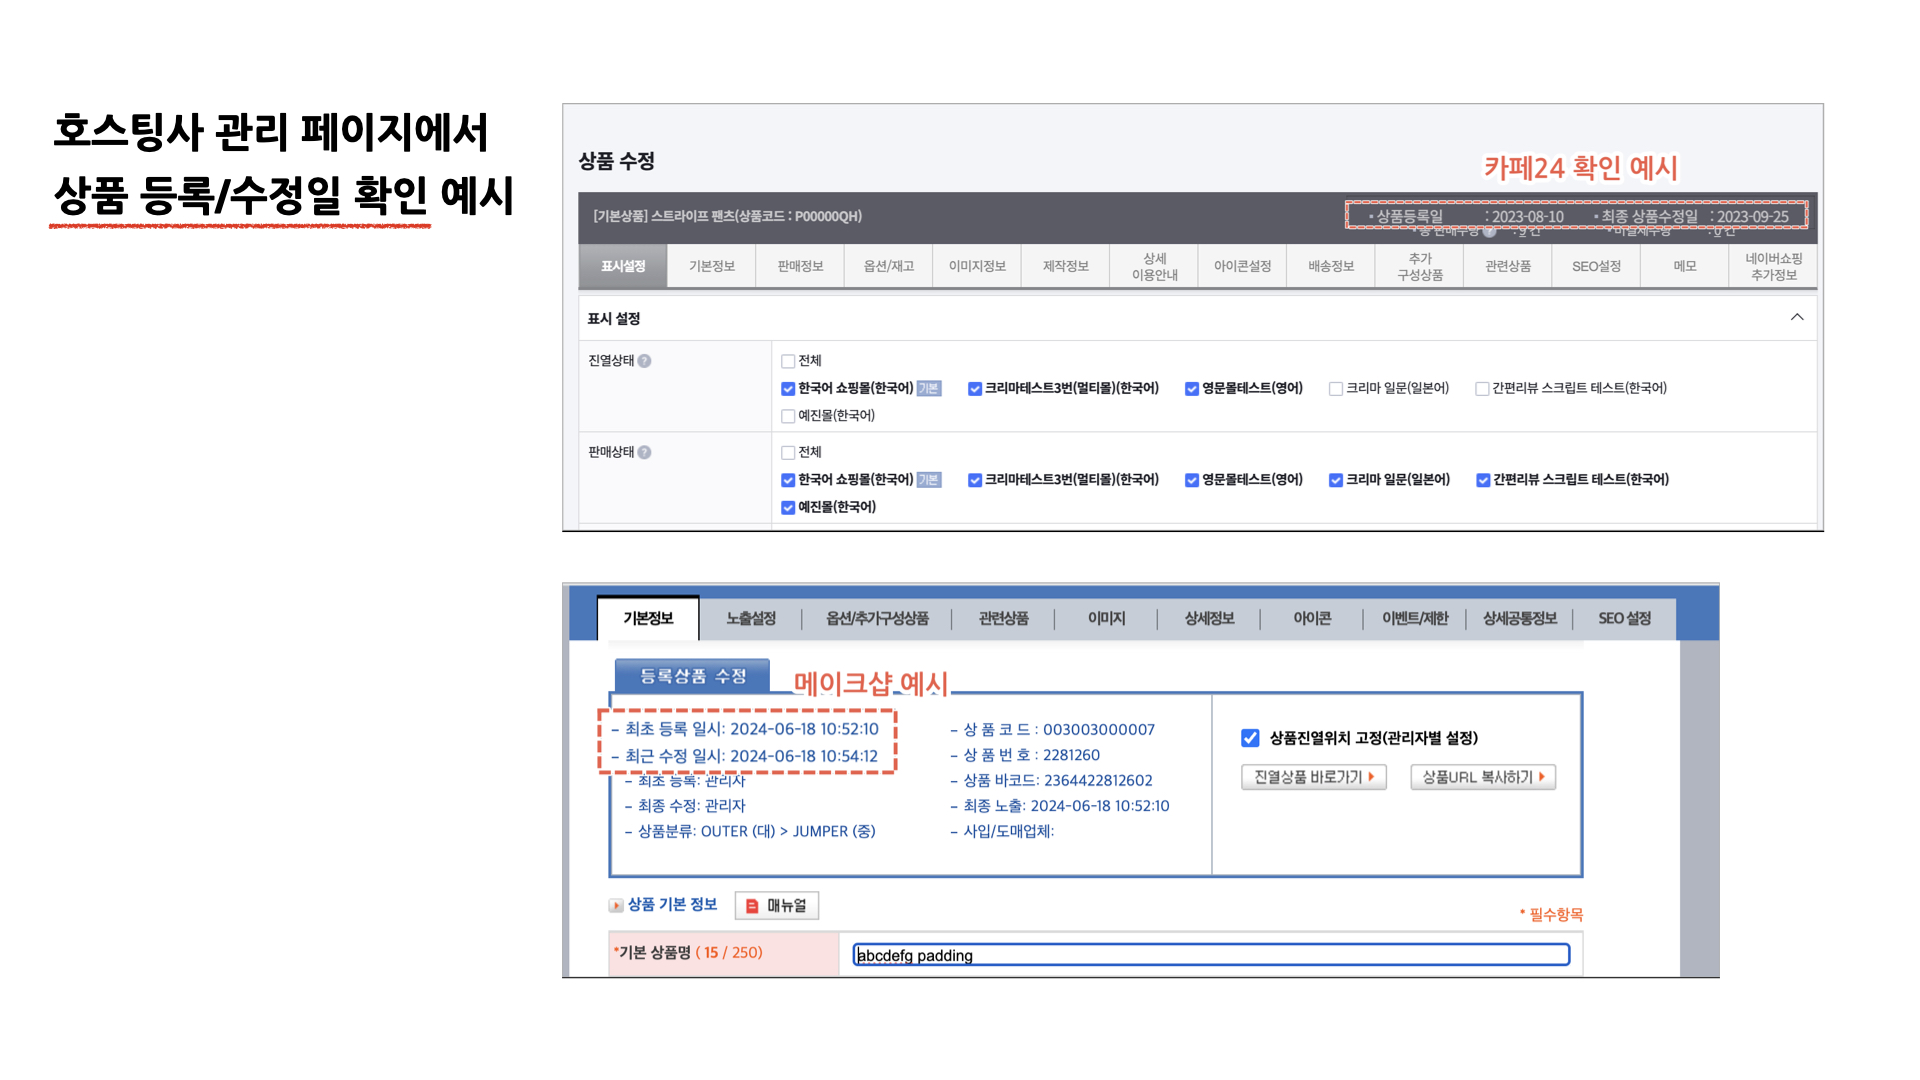Check the 전체 checkbox under 진열상태
The image size is (1920, 1080).
788,361
